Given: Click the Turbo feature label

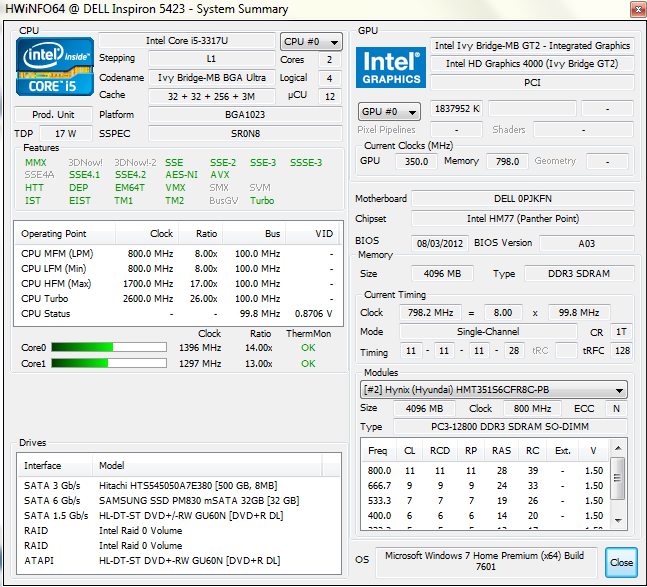Looking at the screenshot, I should tap(262, 201).
